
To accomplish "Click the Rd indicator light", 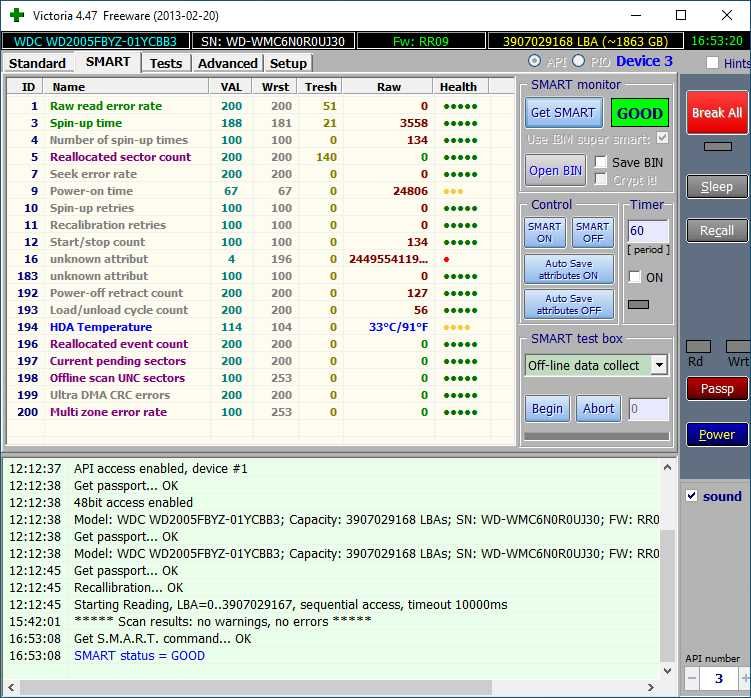I will (698, 347).
